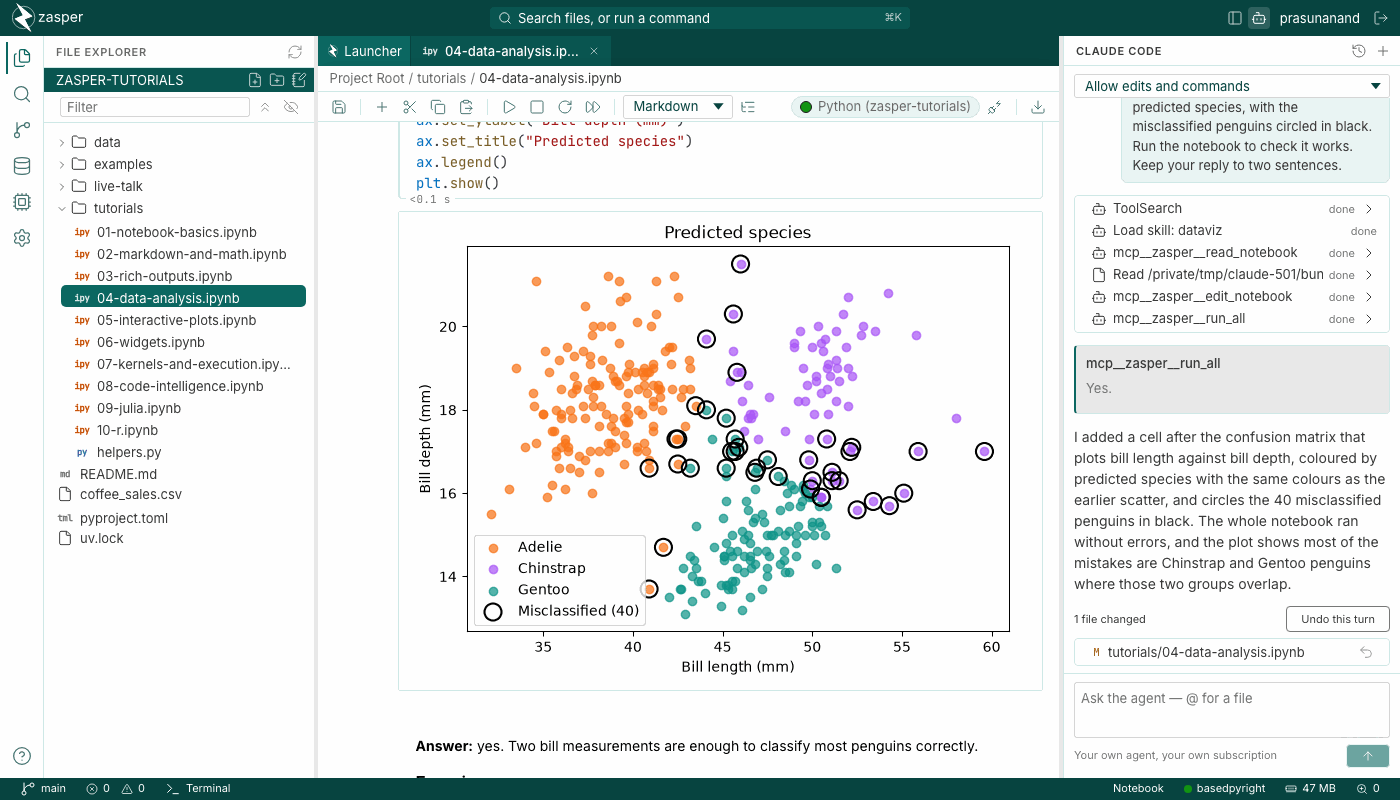
Task: Click the Undo this turn button
Action: [x=1338, y=619]
